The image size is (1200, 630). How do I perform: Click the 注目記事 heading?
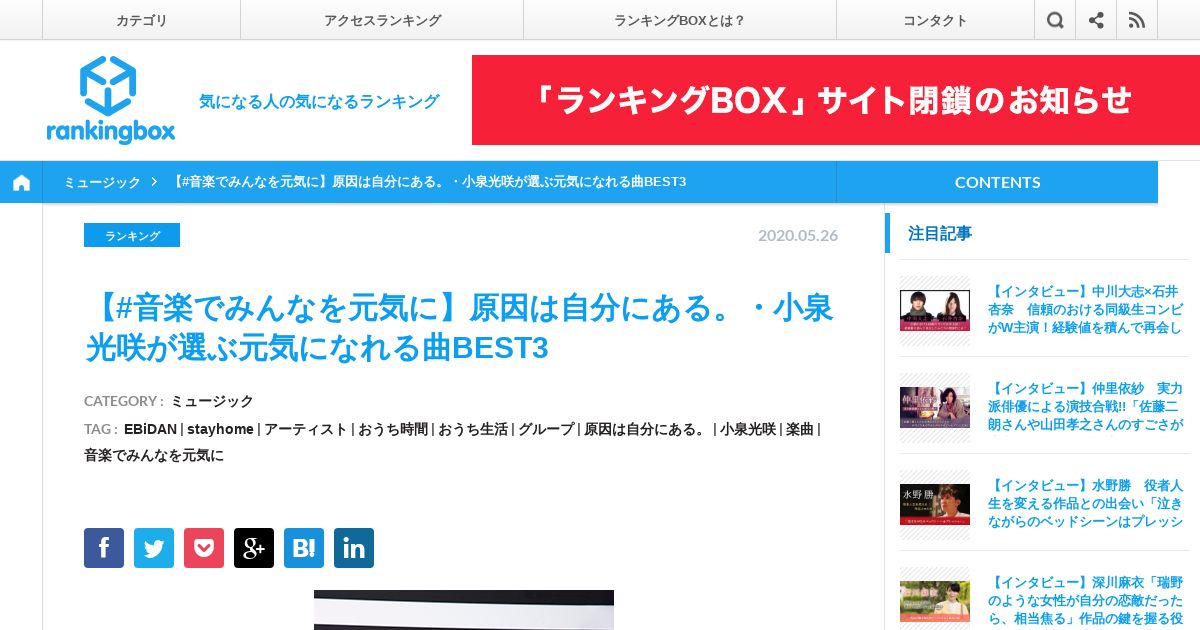tap(940, 233)
